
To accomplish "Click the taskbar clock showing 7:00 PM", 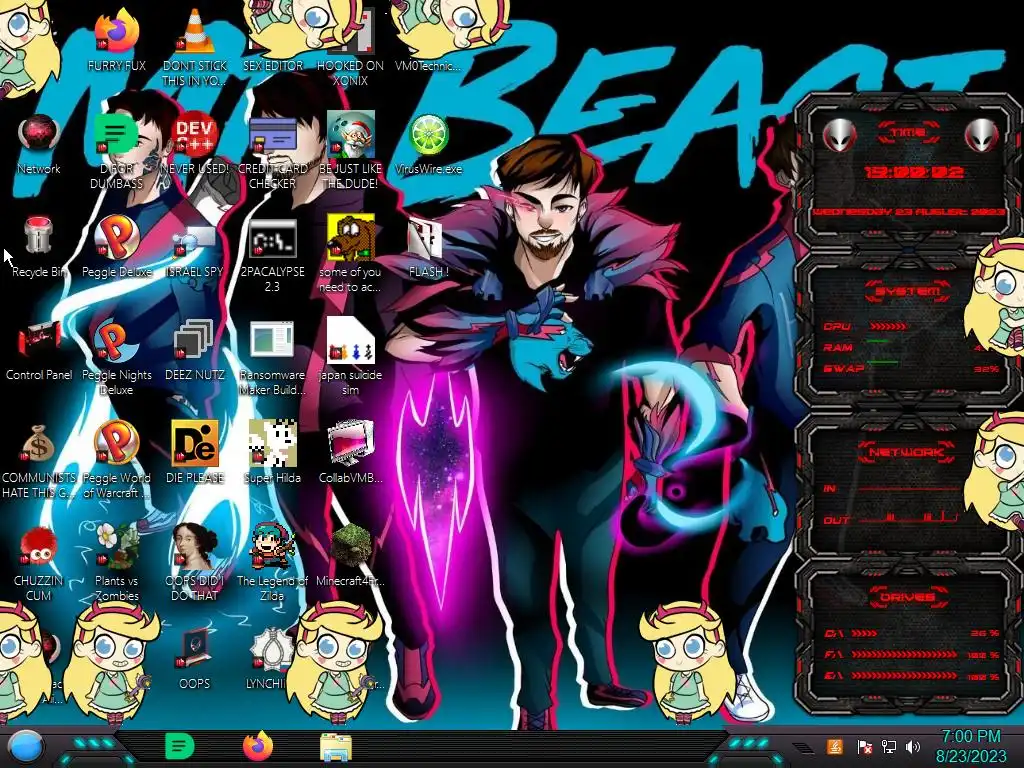I will [971, 746].
